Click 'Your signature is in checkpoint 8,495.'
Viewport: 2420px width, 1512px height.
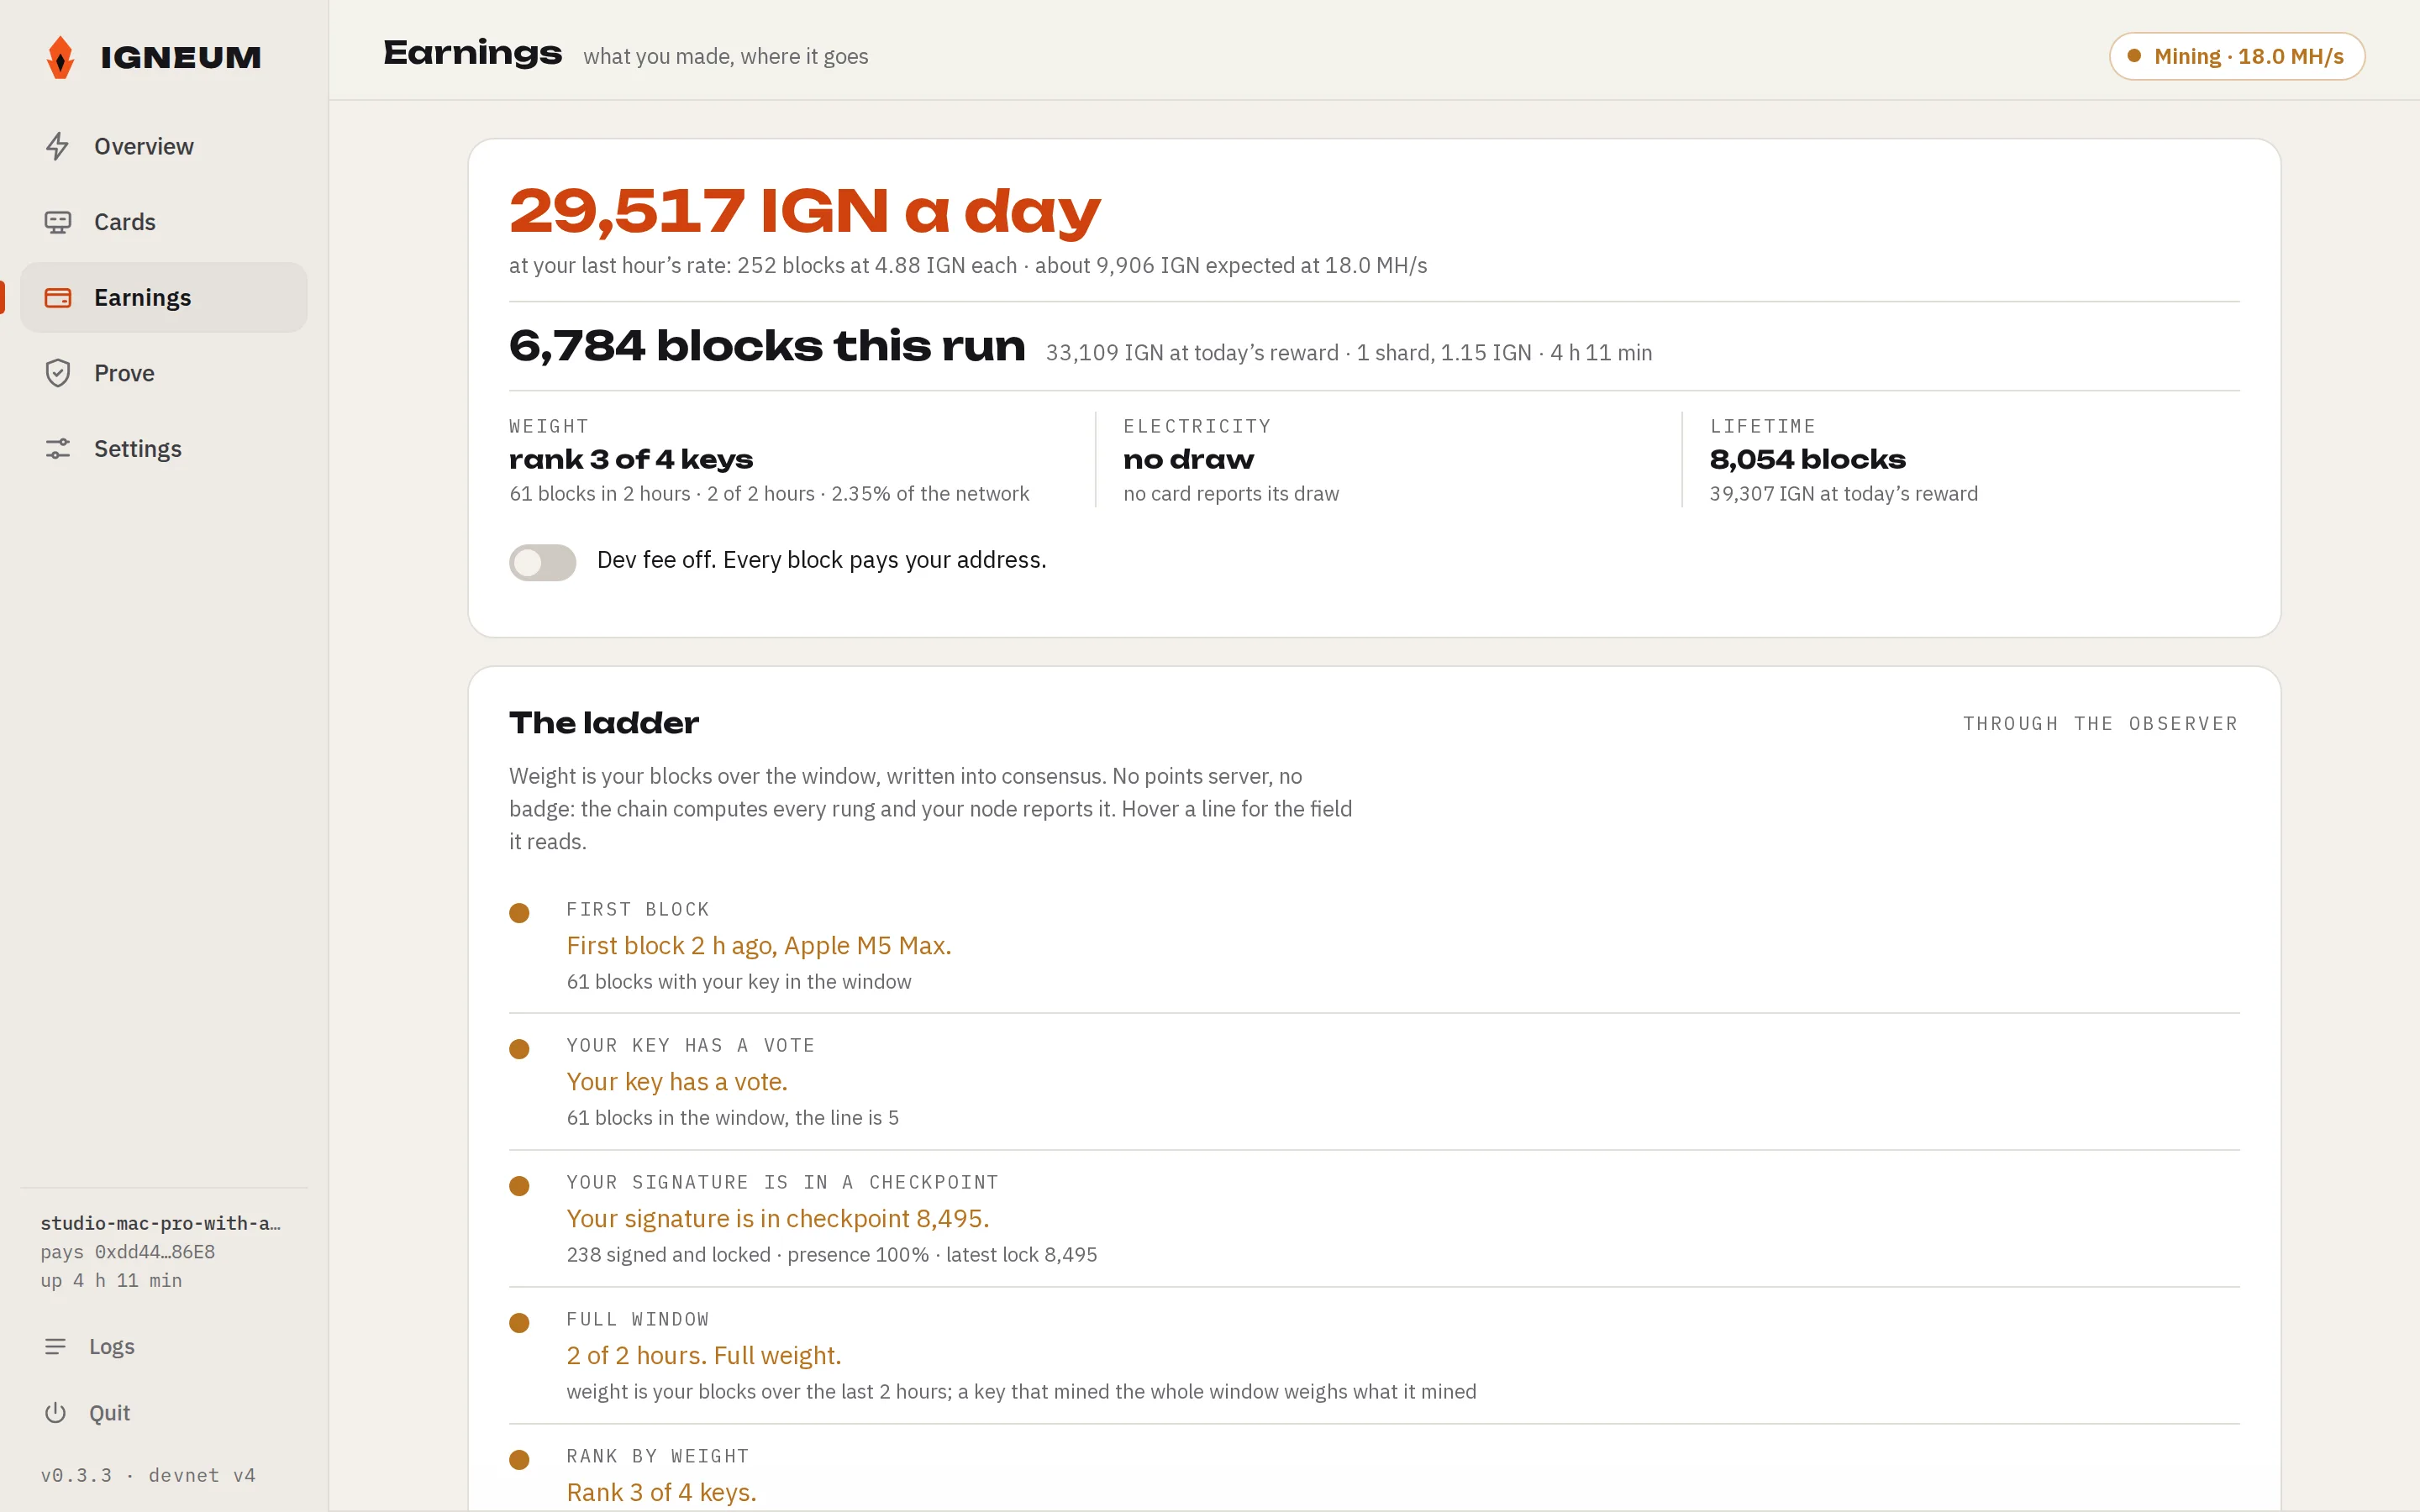pos(778,1218)
